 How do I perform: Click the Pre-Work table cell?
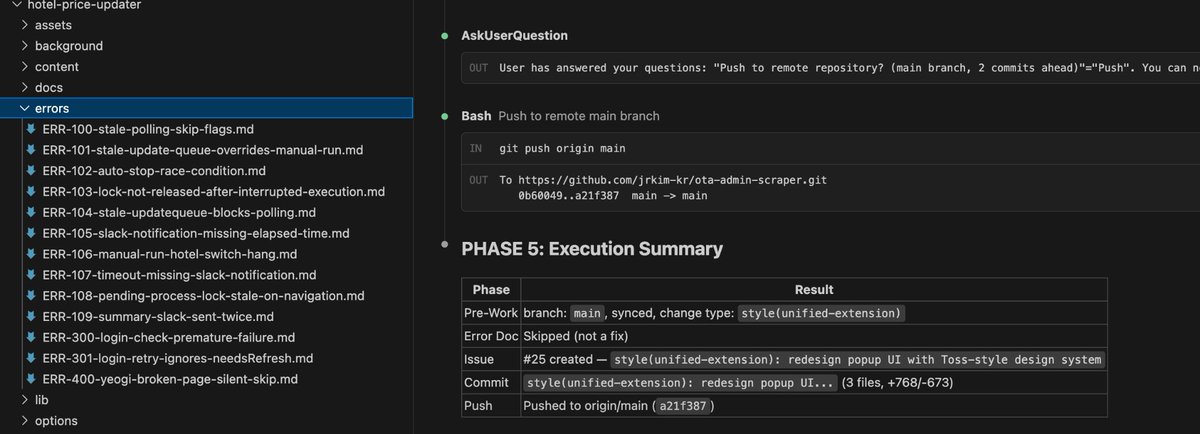490,313
